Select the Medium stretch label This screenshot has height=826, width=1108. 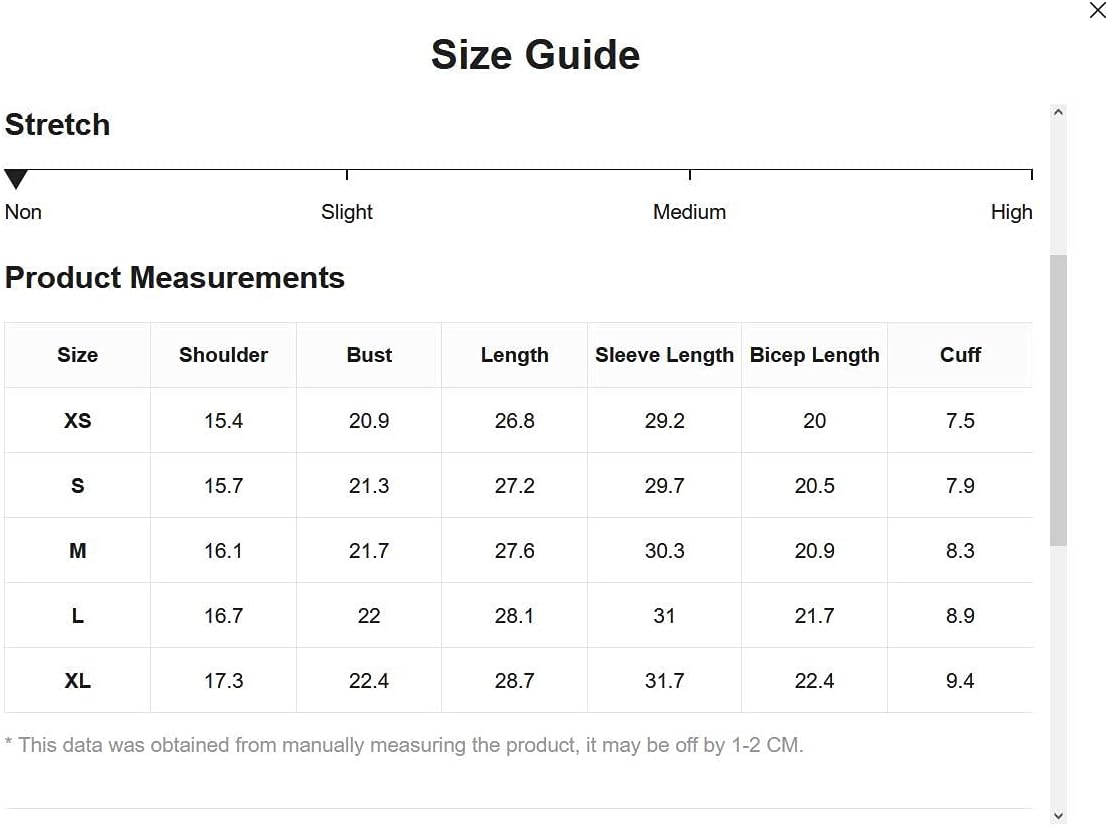click(689, 212)
